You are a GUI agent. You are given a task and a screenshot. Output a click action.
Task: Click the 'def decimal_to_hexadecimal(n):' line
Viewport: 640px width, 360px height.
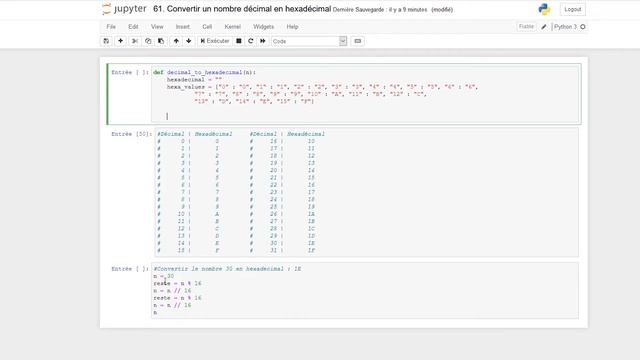(x=204, y=72)
